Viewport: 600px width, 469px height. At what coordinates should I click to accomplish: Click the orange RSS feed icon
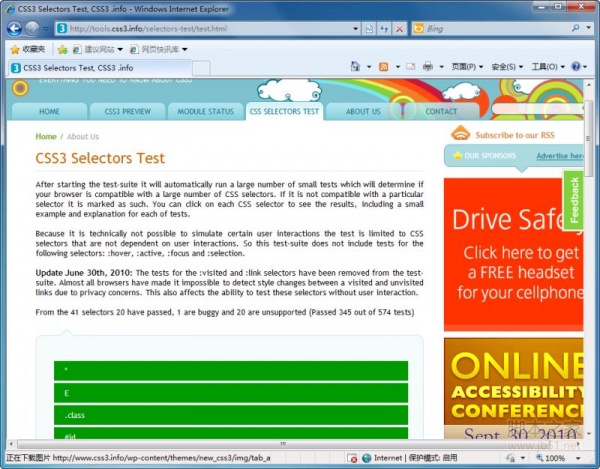pos(460,134)
